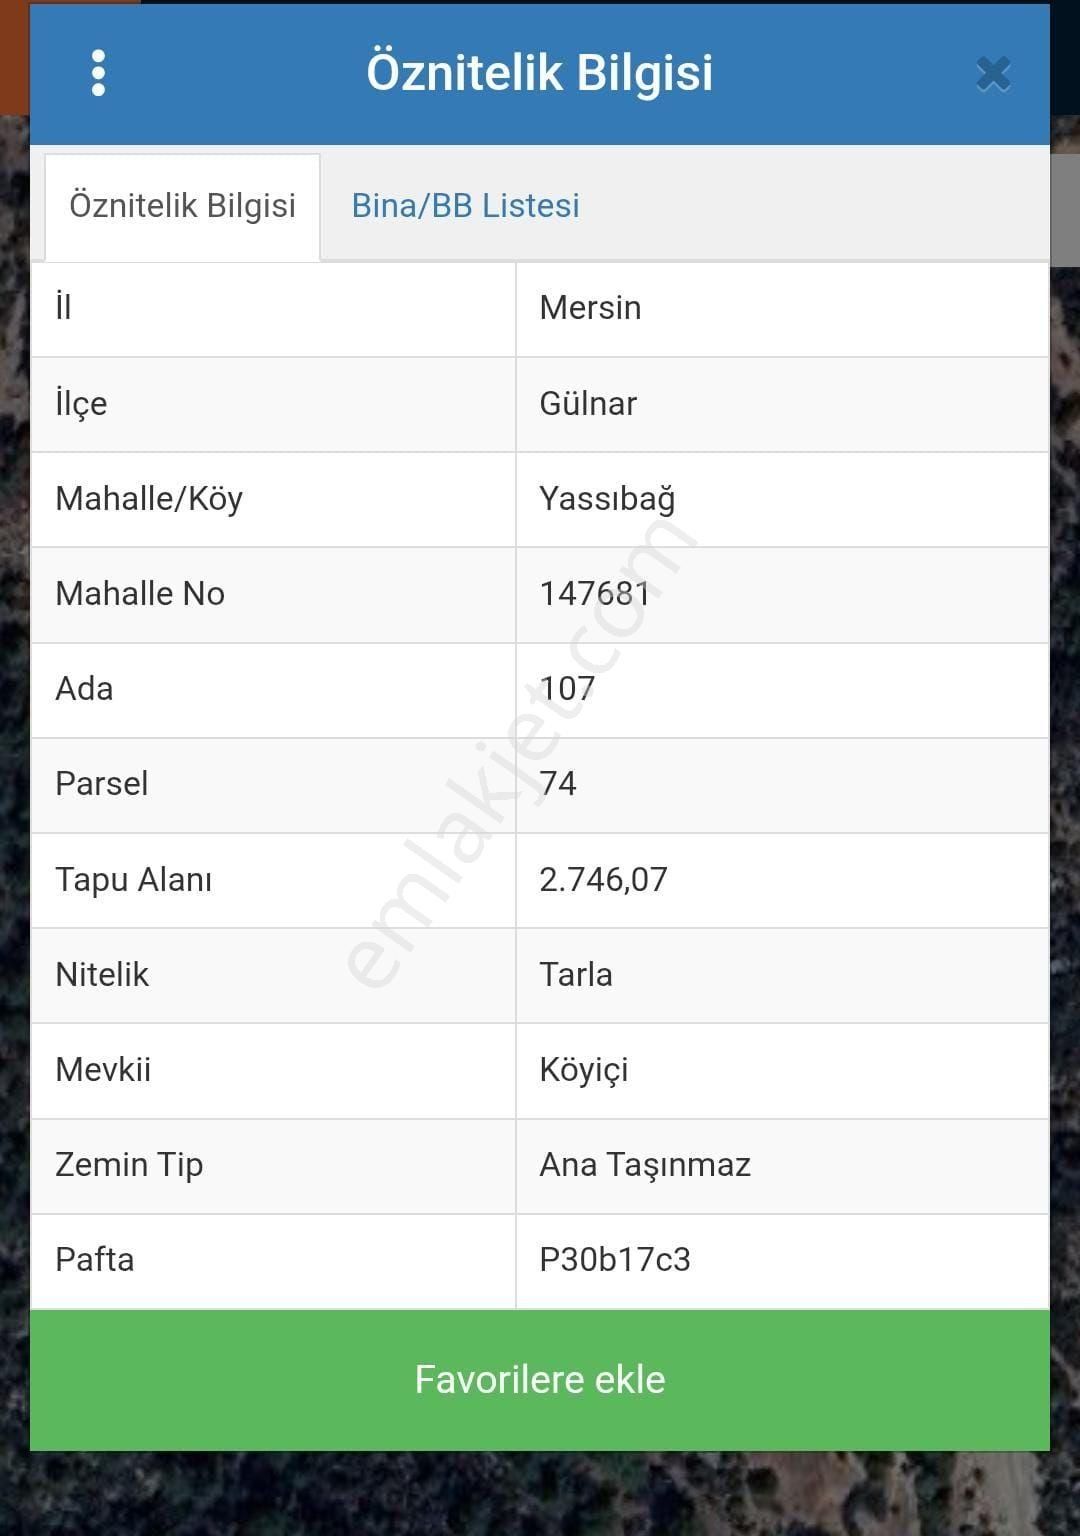
Task: Click the Ada value 107
Action: (567, 689)
